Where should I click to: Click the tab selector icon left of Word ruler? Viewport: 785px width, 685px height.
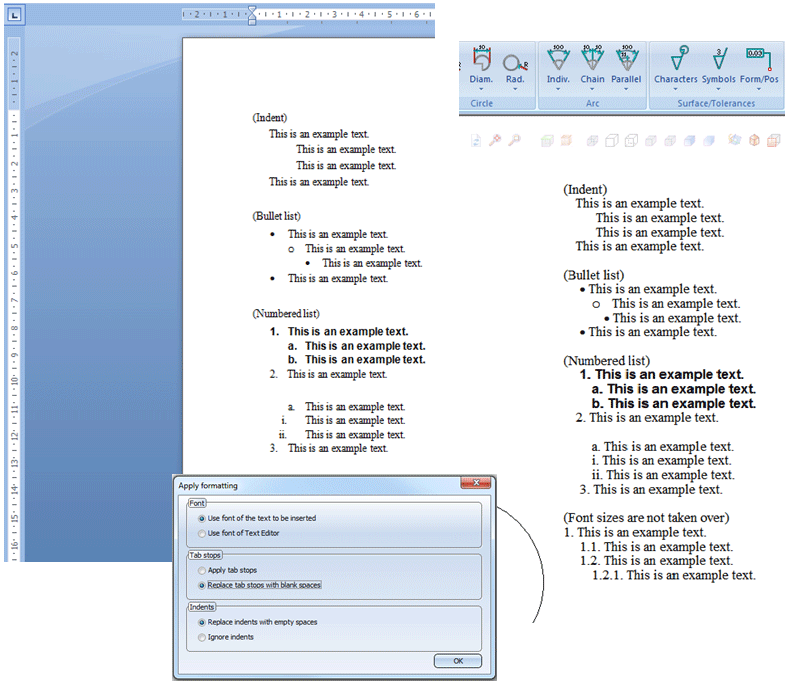15,16
